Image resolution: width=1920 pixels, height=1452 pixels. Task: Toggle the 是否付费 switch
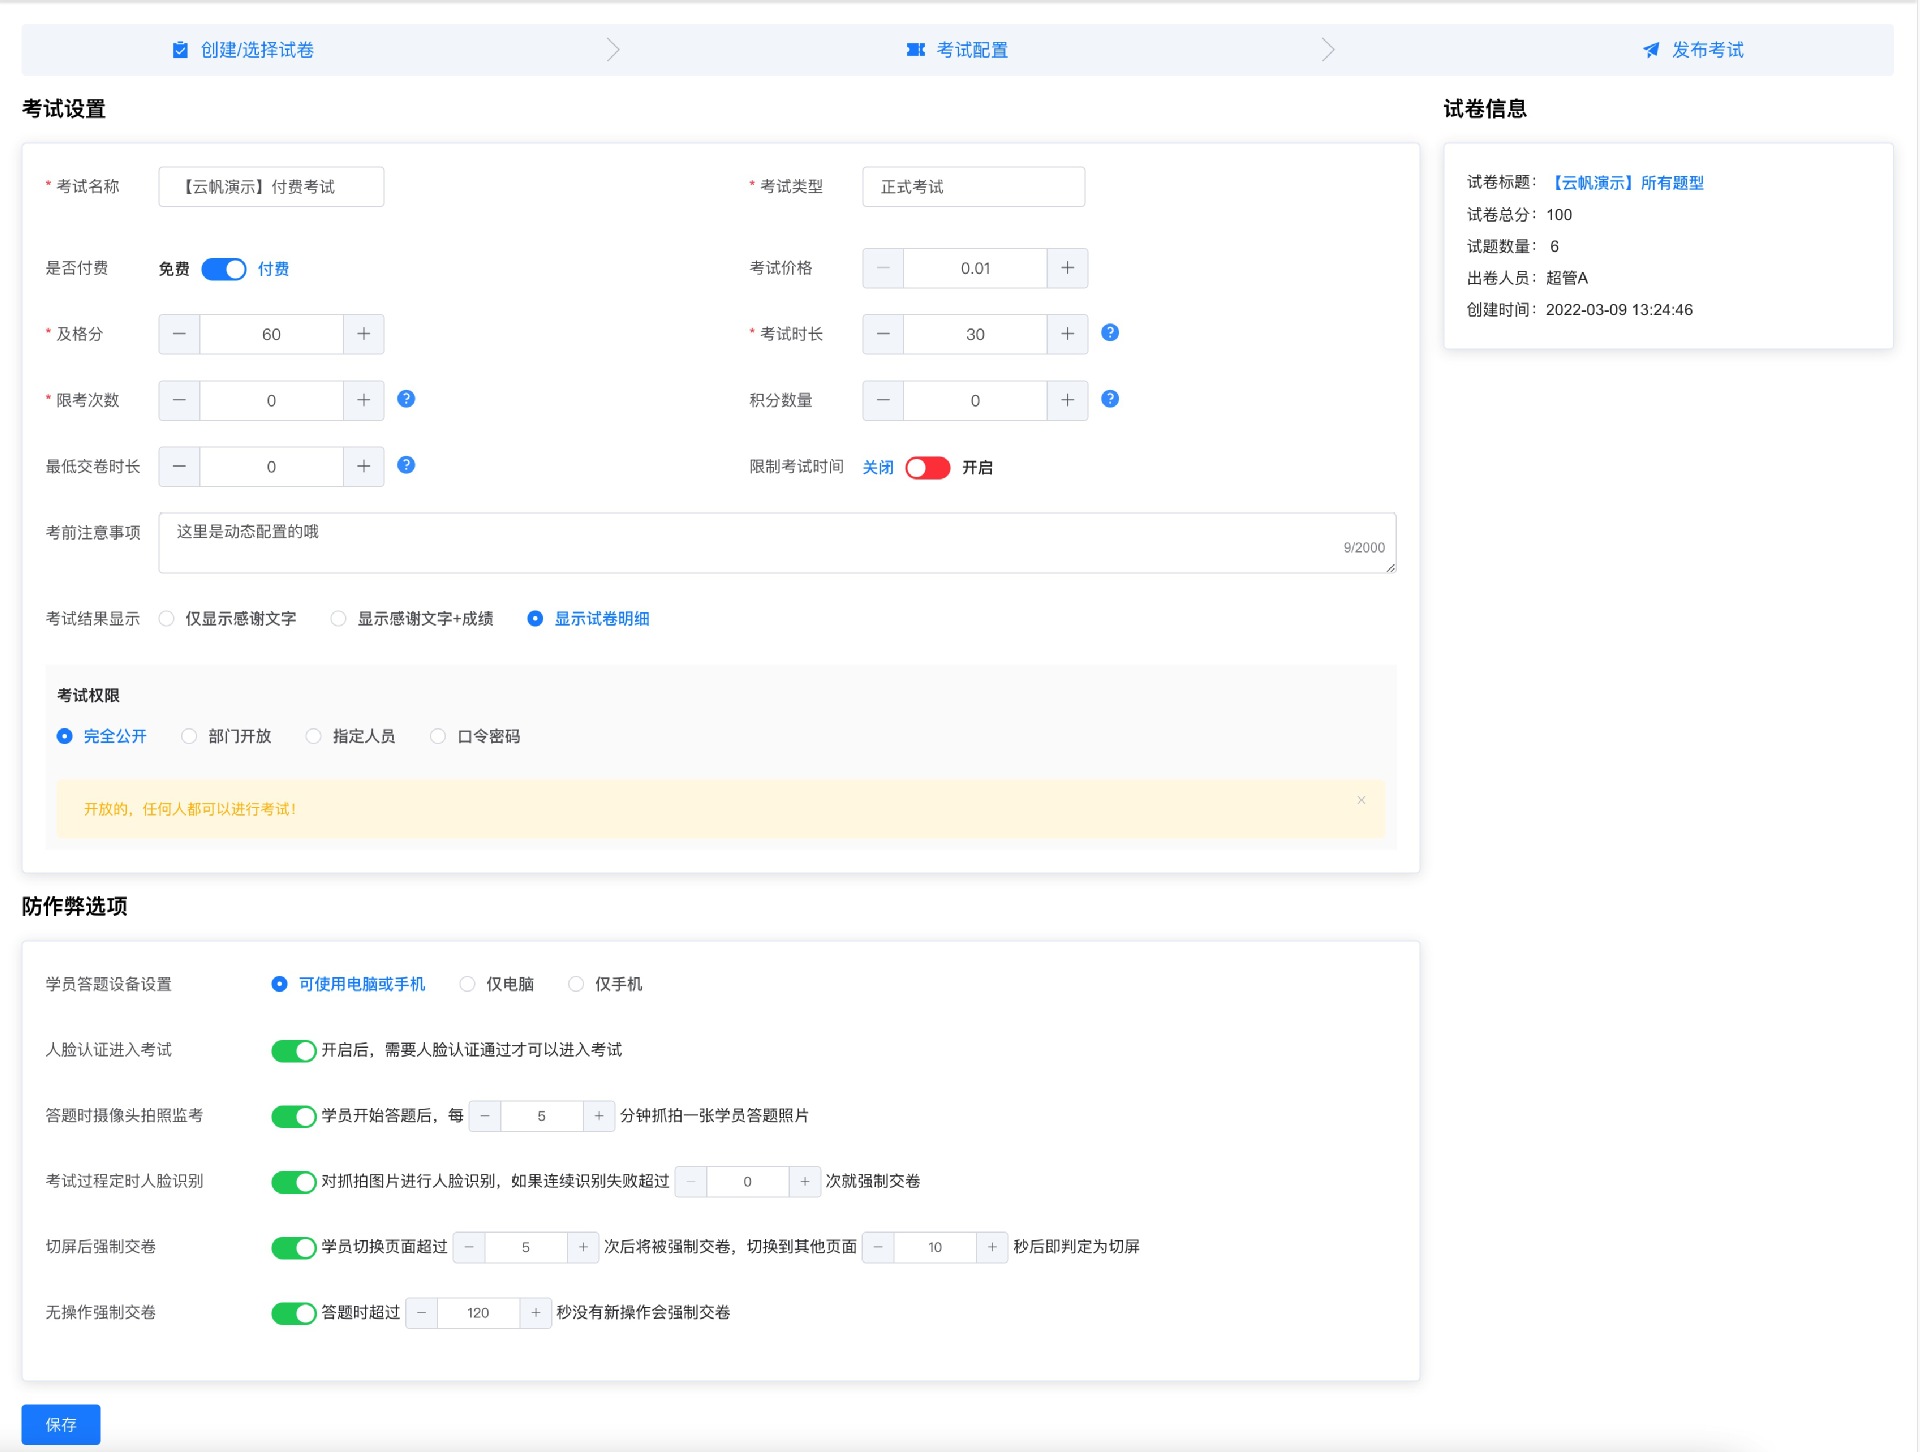(224, 269)
